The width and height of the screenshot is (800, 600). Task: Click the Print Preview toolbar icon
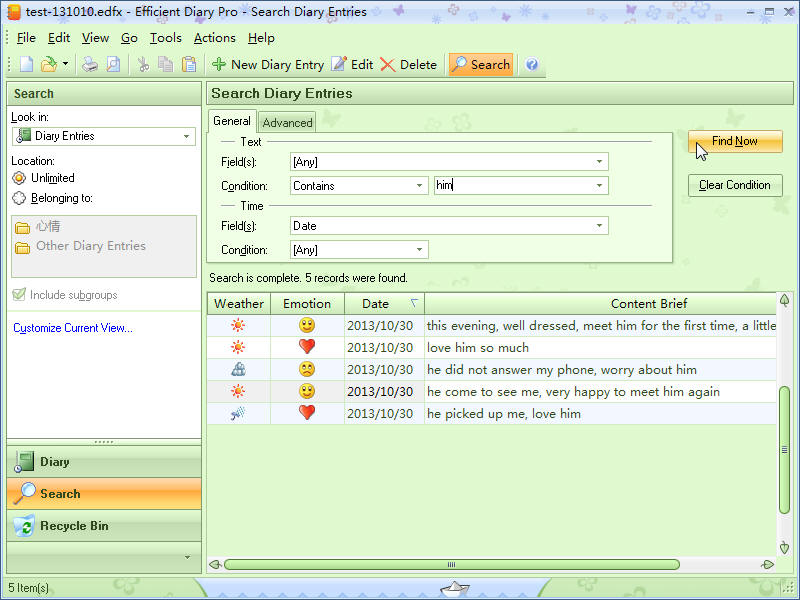(113, 64)
